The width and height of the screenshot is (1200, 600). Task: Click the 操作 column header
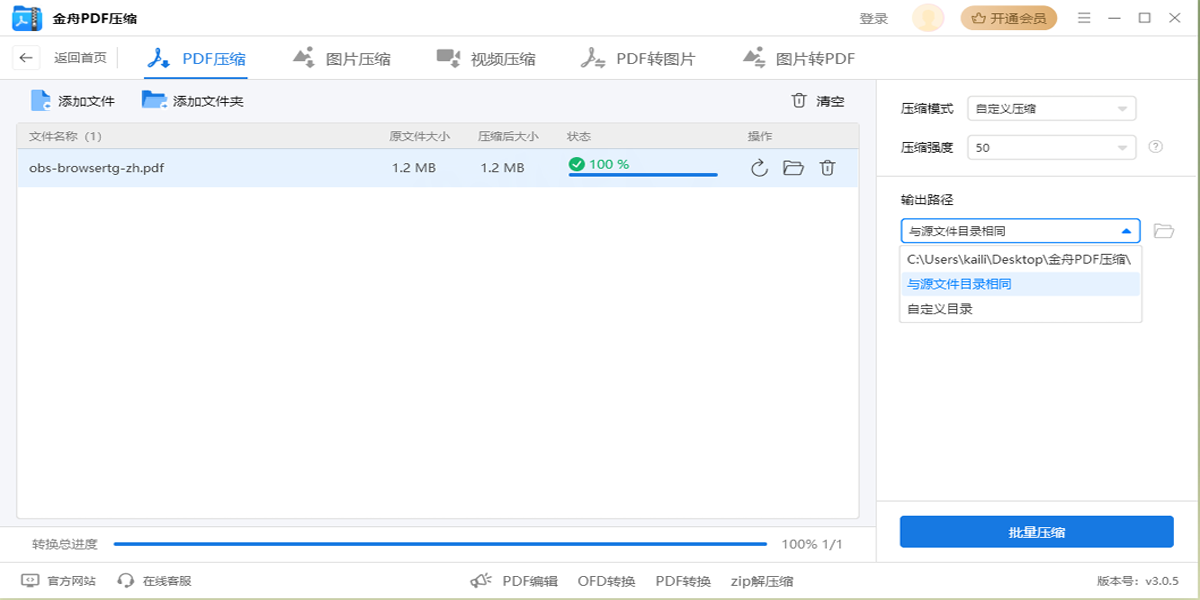[x=760, y=136]
